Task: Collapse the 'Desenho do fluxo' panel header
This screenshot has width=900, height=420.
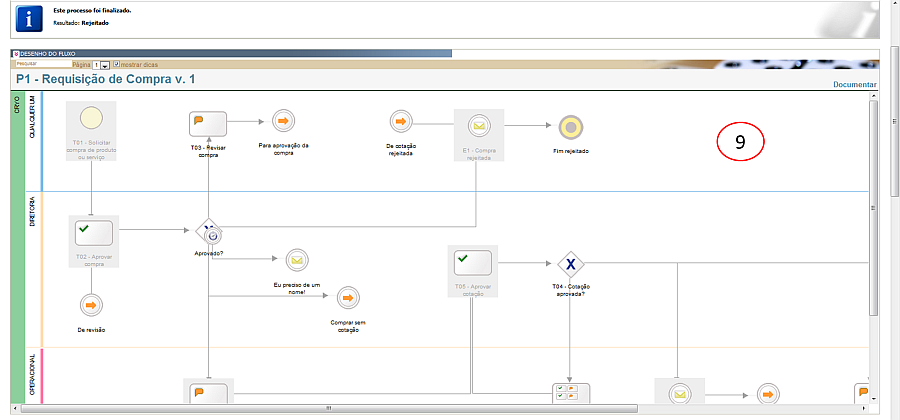Action: coord(15,52)
